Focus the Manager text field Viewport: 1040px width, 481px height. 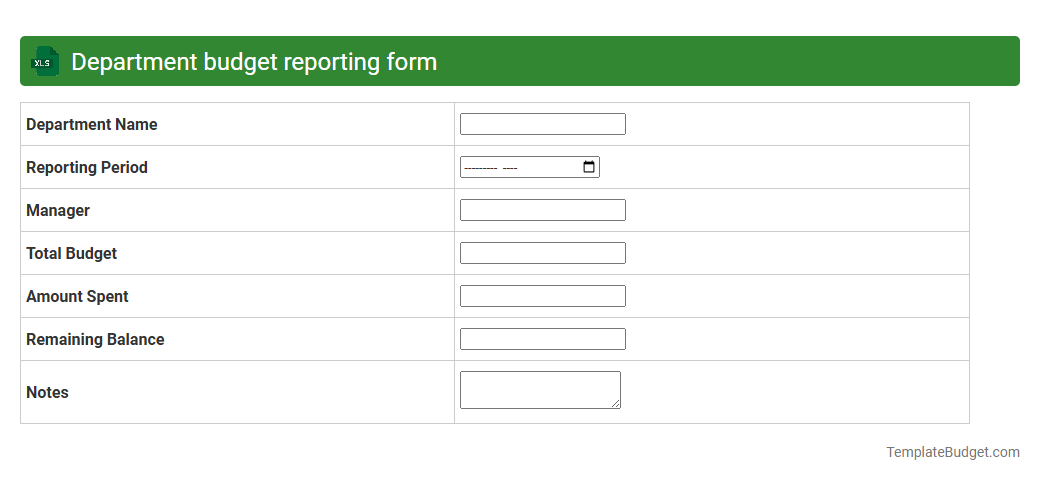click(x=543, y=210)
